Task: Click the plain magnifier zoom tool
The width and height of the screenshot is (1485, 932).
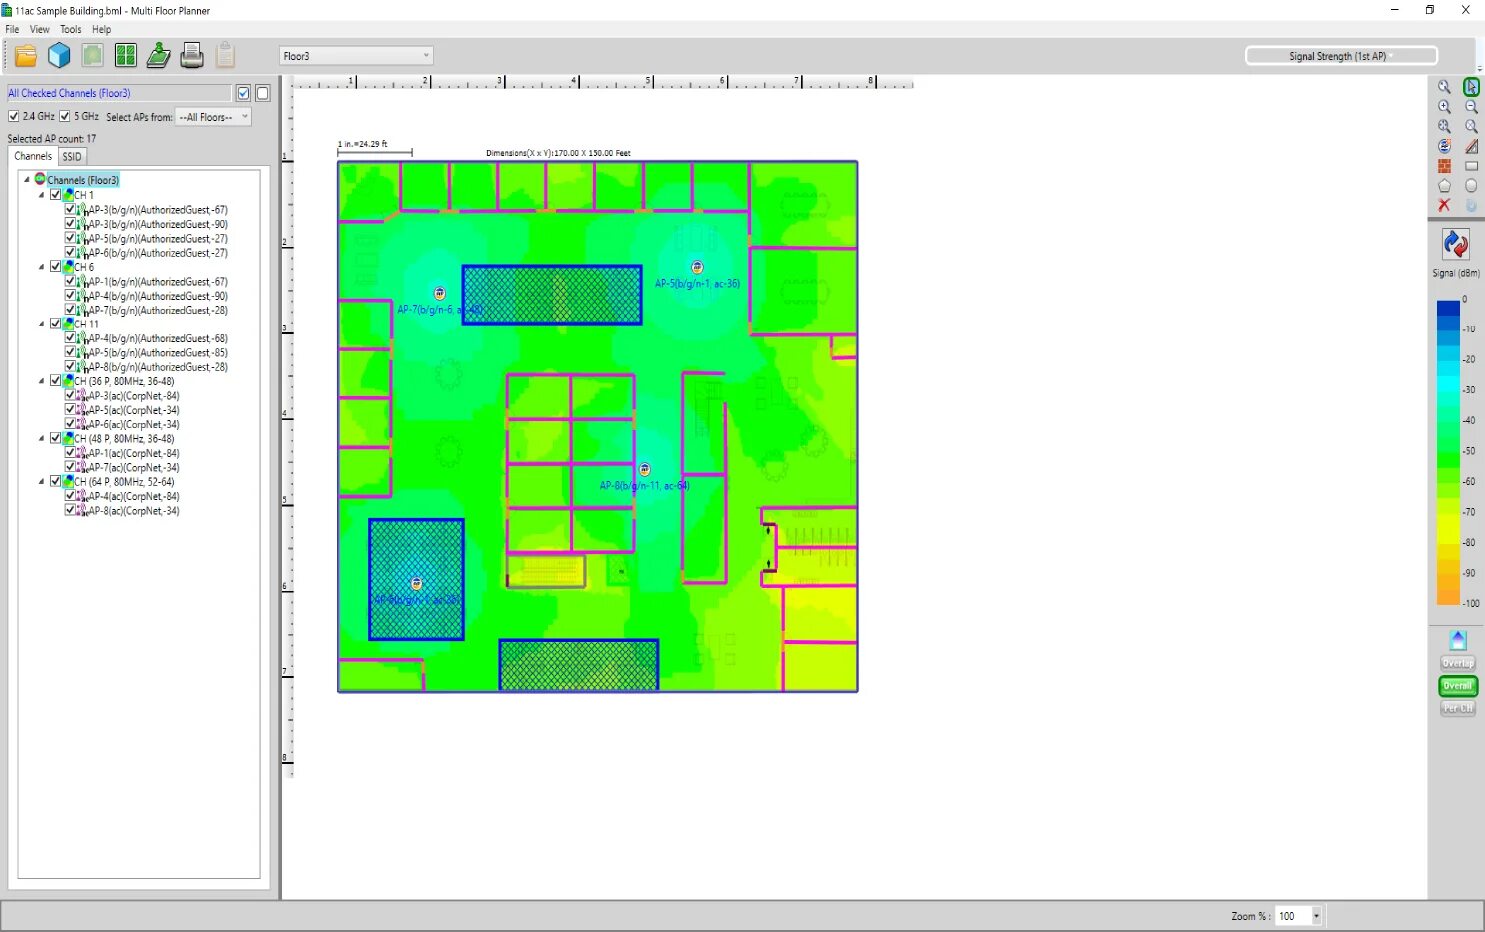Action: point(1444,87)
